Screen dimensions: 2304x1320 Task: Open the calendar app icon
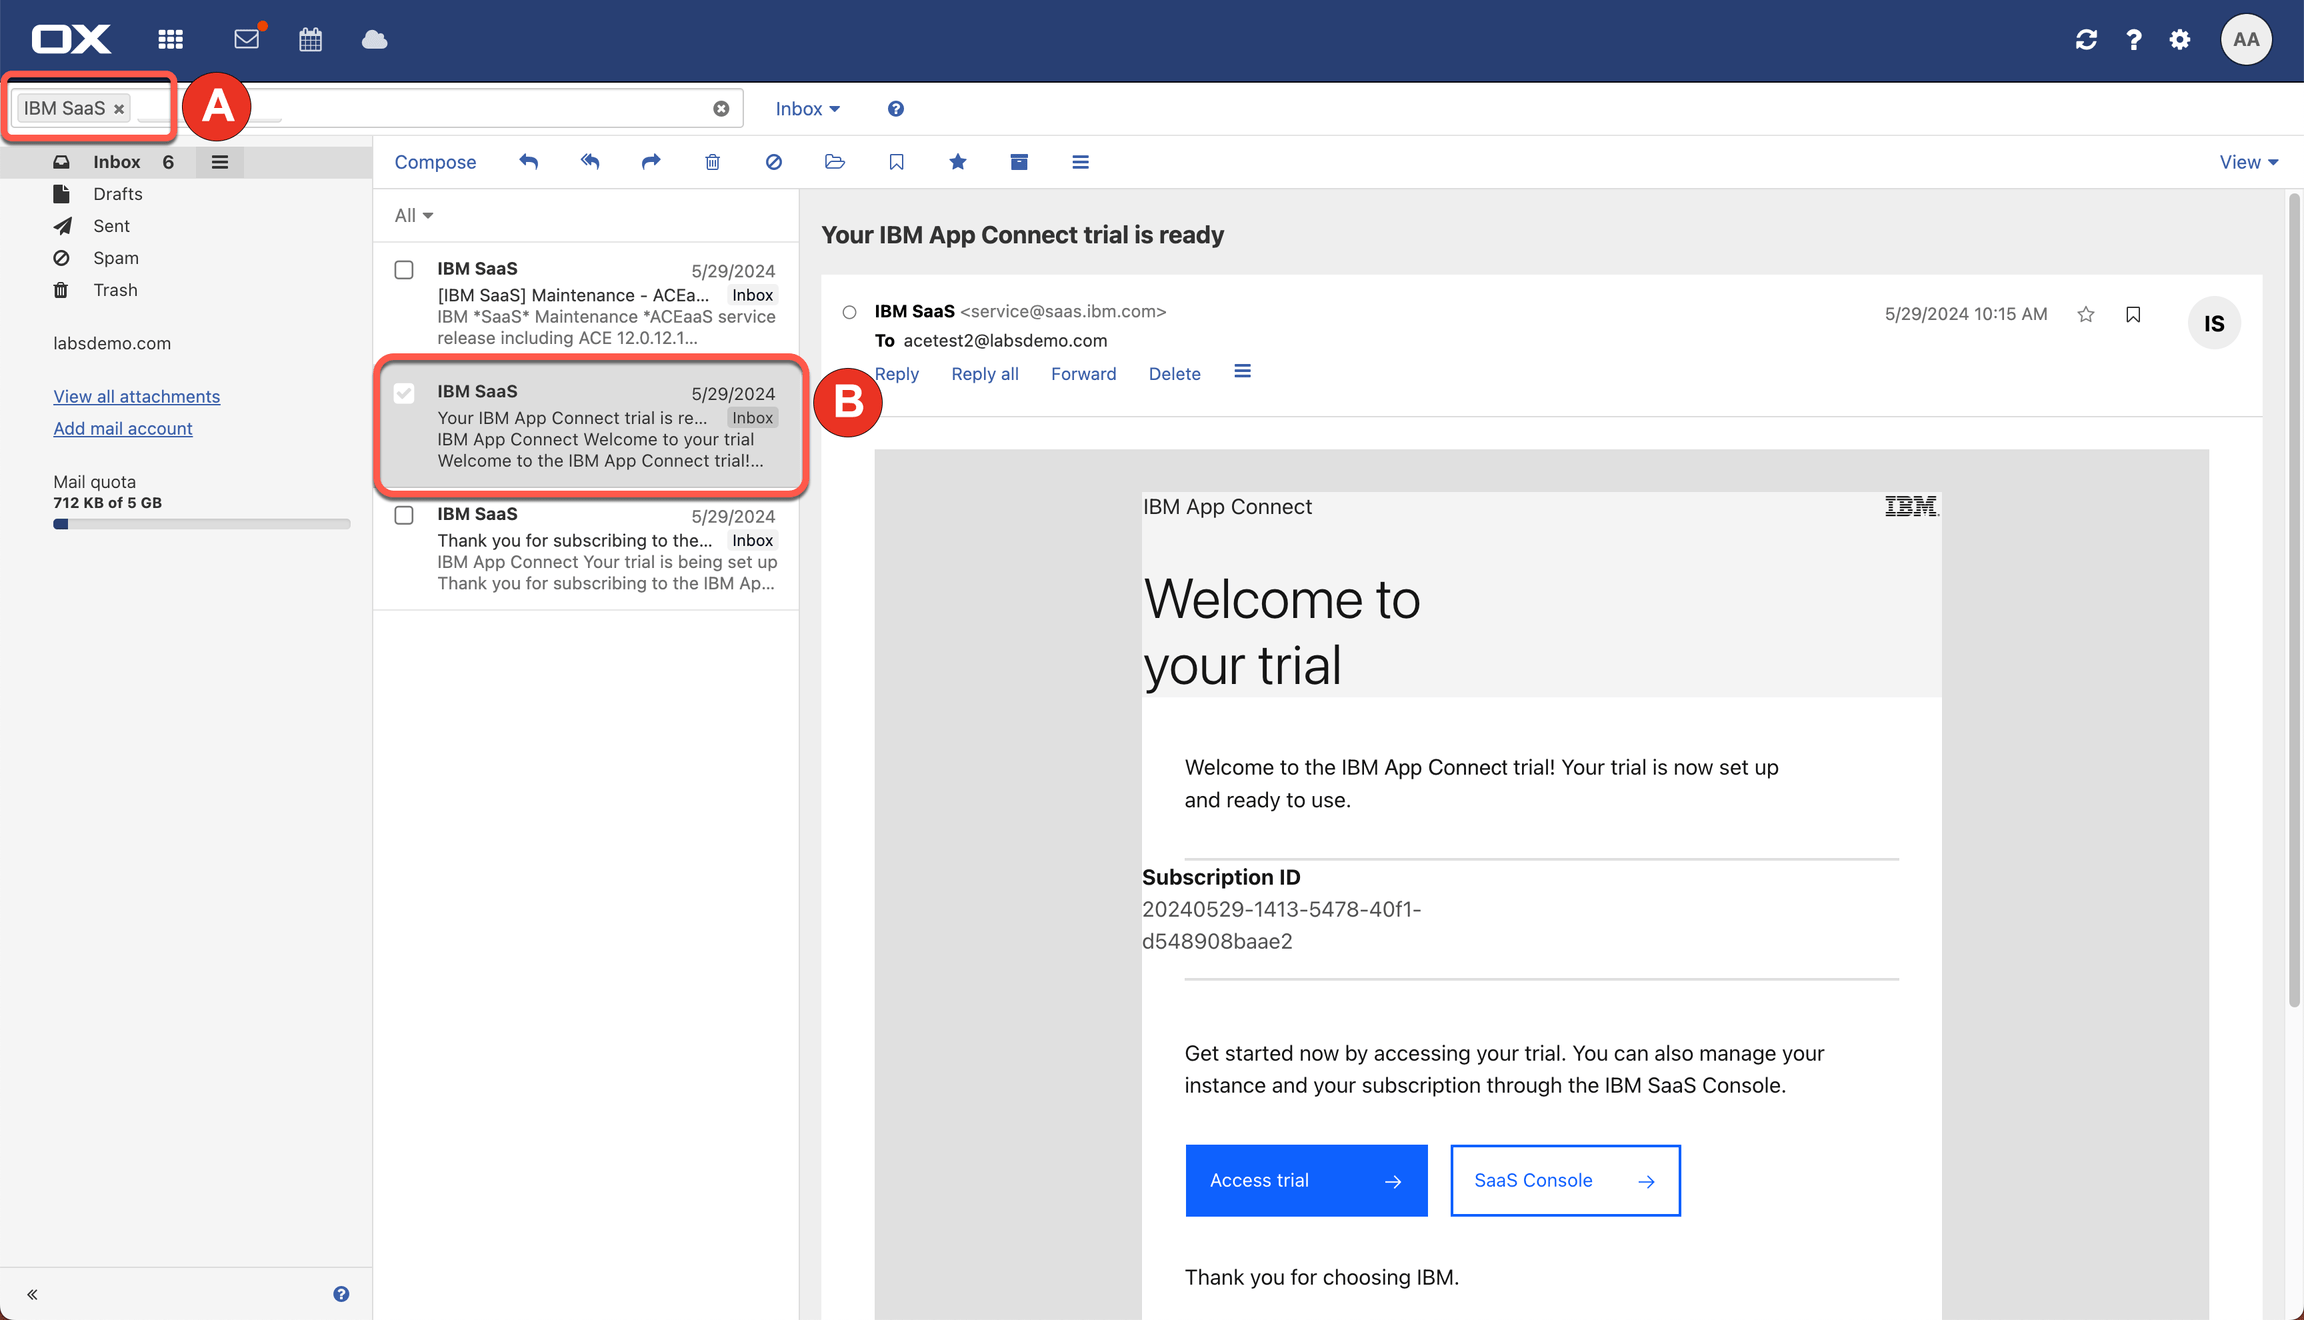coord(310,39)
